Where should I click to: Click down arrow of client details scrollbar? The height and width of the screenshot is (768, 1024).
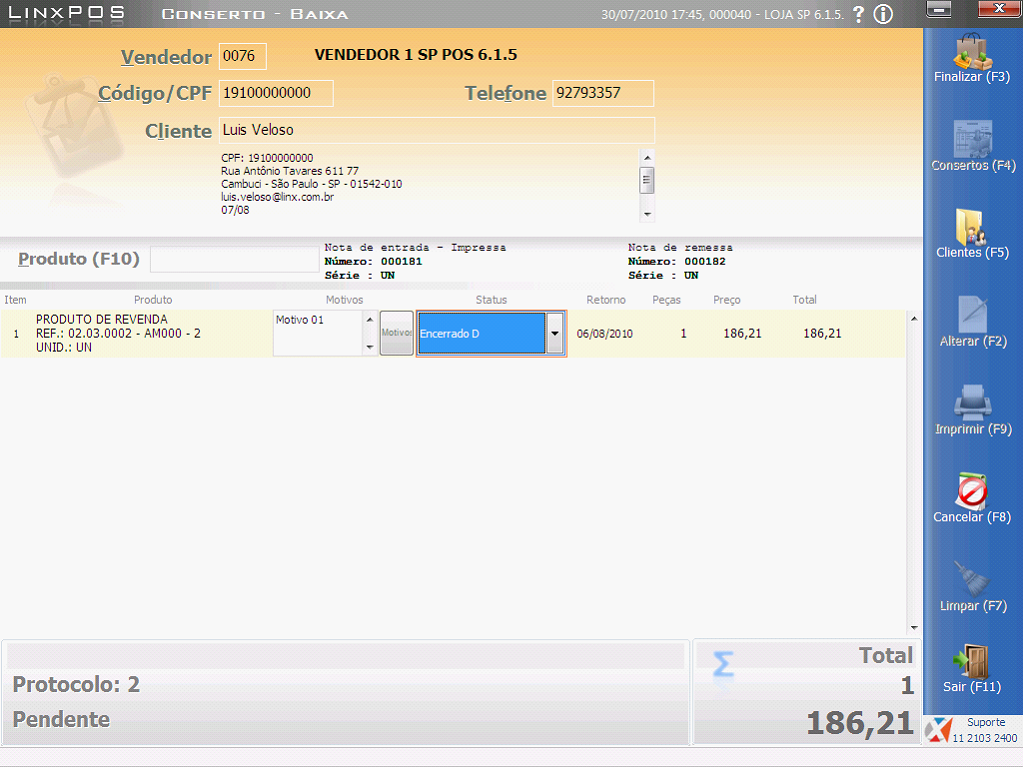(x=647, y=214)
